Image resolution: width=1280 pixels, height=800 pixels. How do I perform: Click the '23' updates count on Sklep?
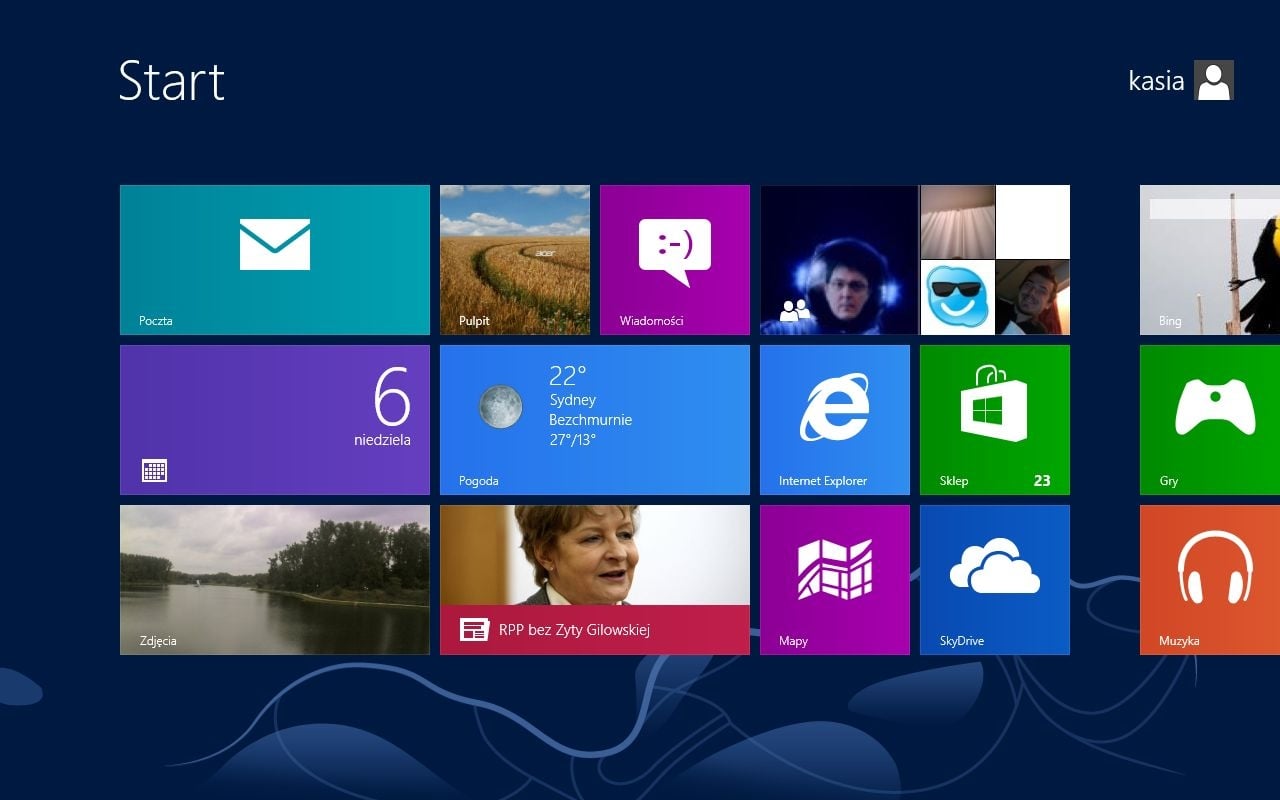1042,481
